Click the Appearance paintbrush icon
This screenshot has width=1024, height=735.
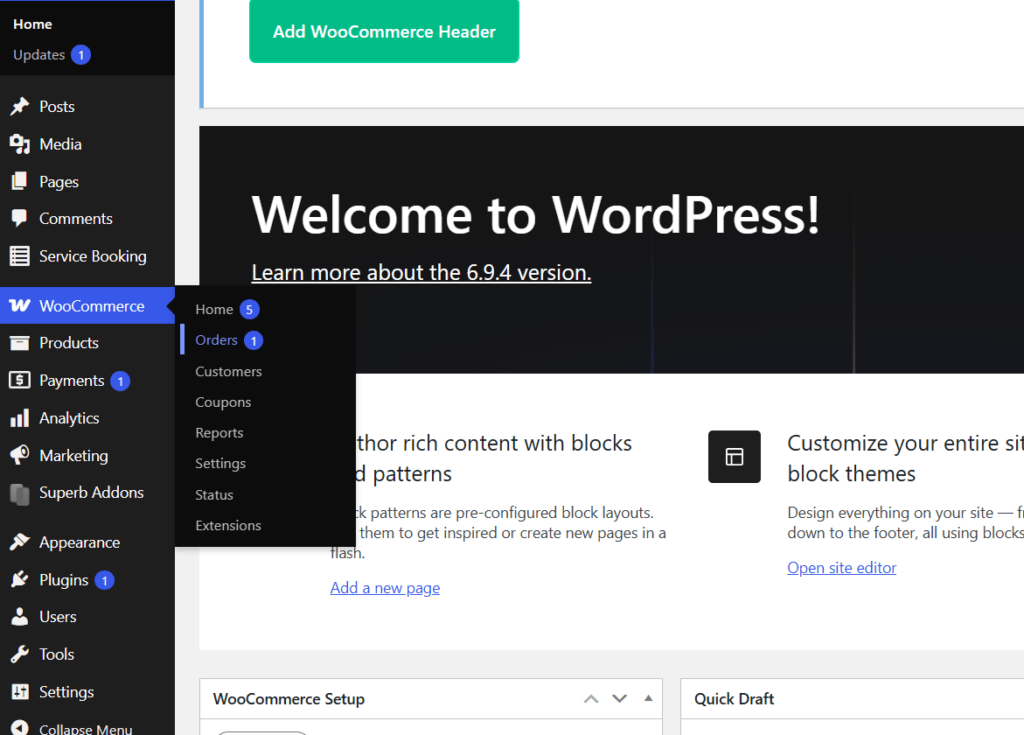tap(20, 542)
